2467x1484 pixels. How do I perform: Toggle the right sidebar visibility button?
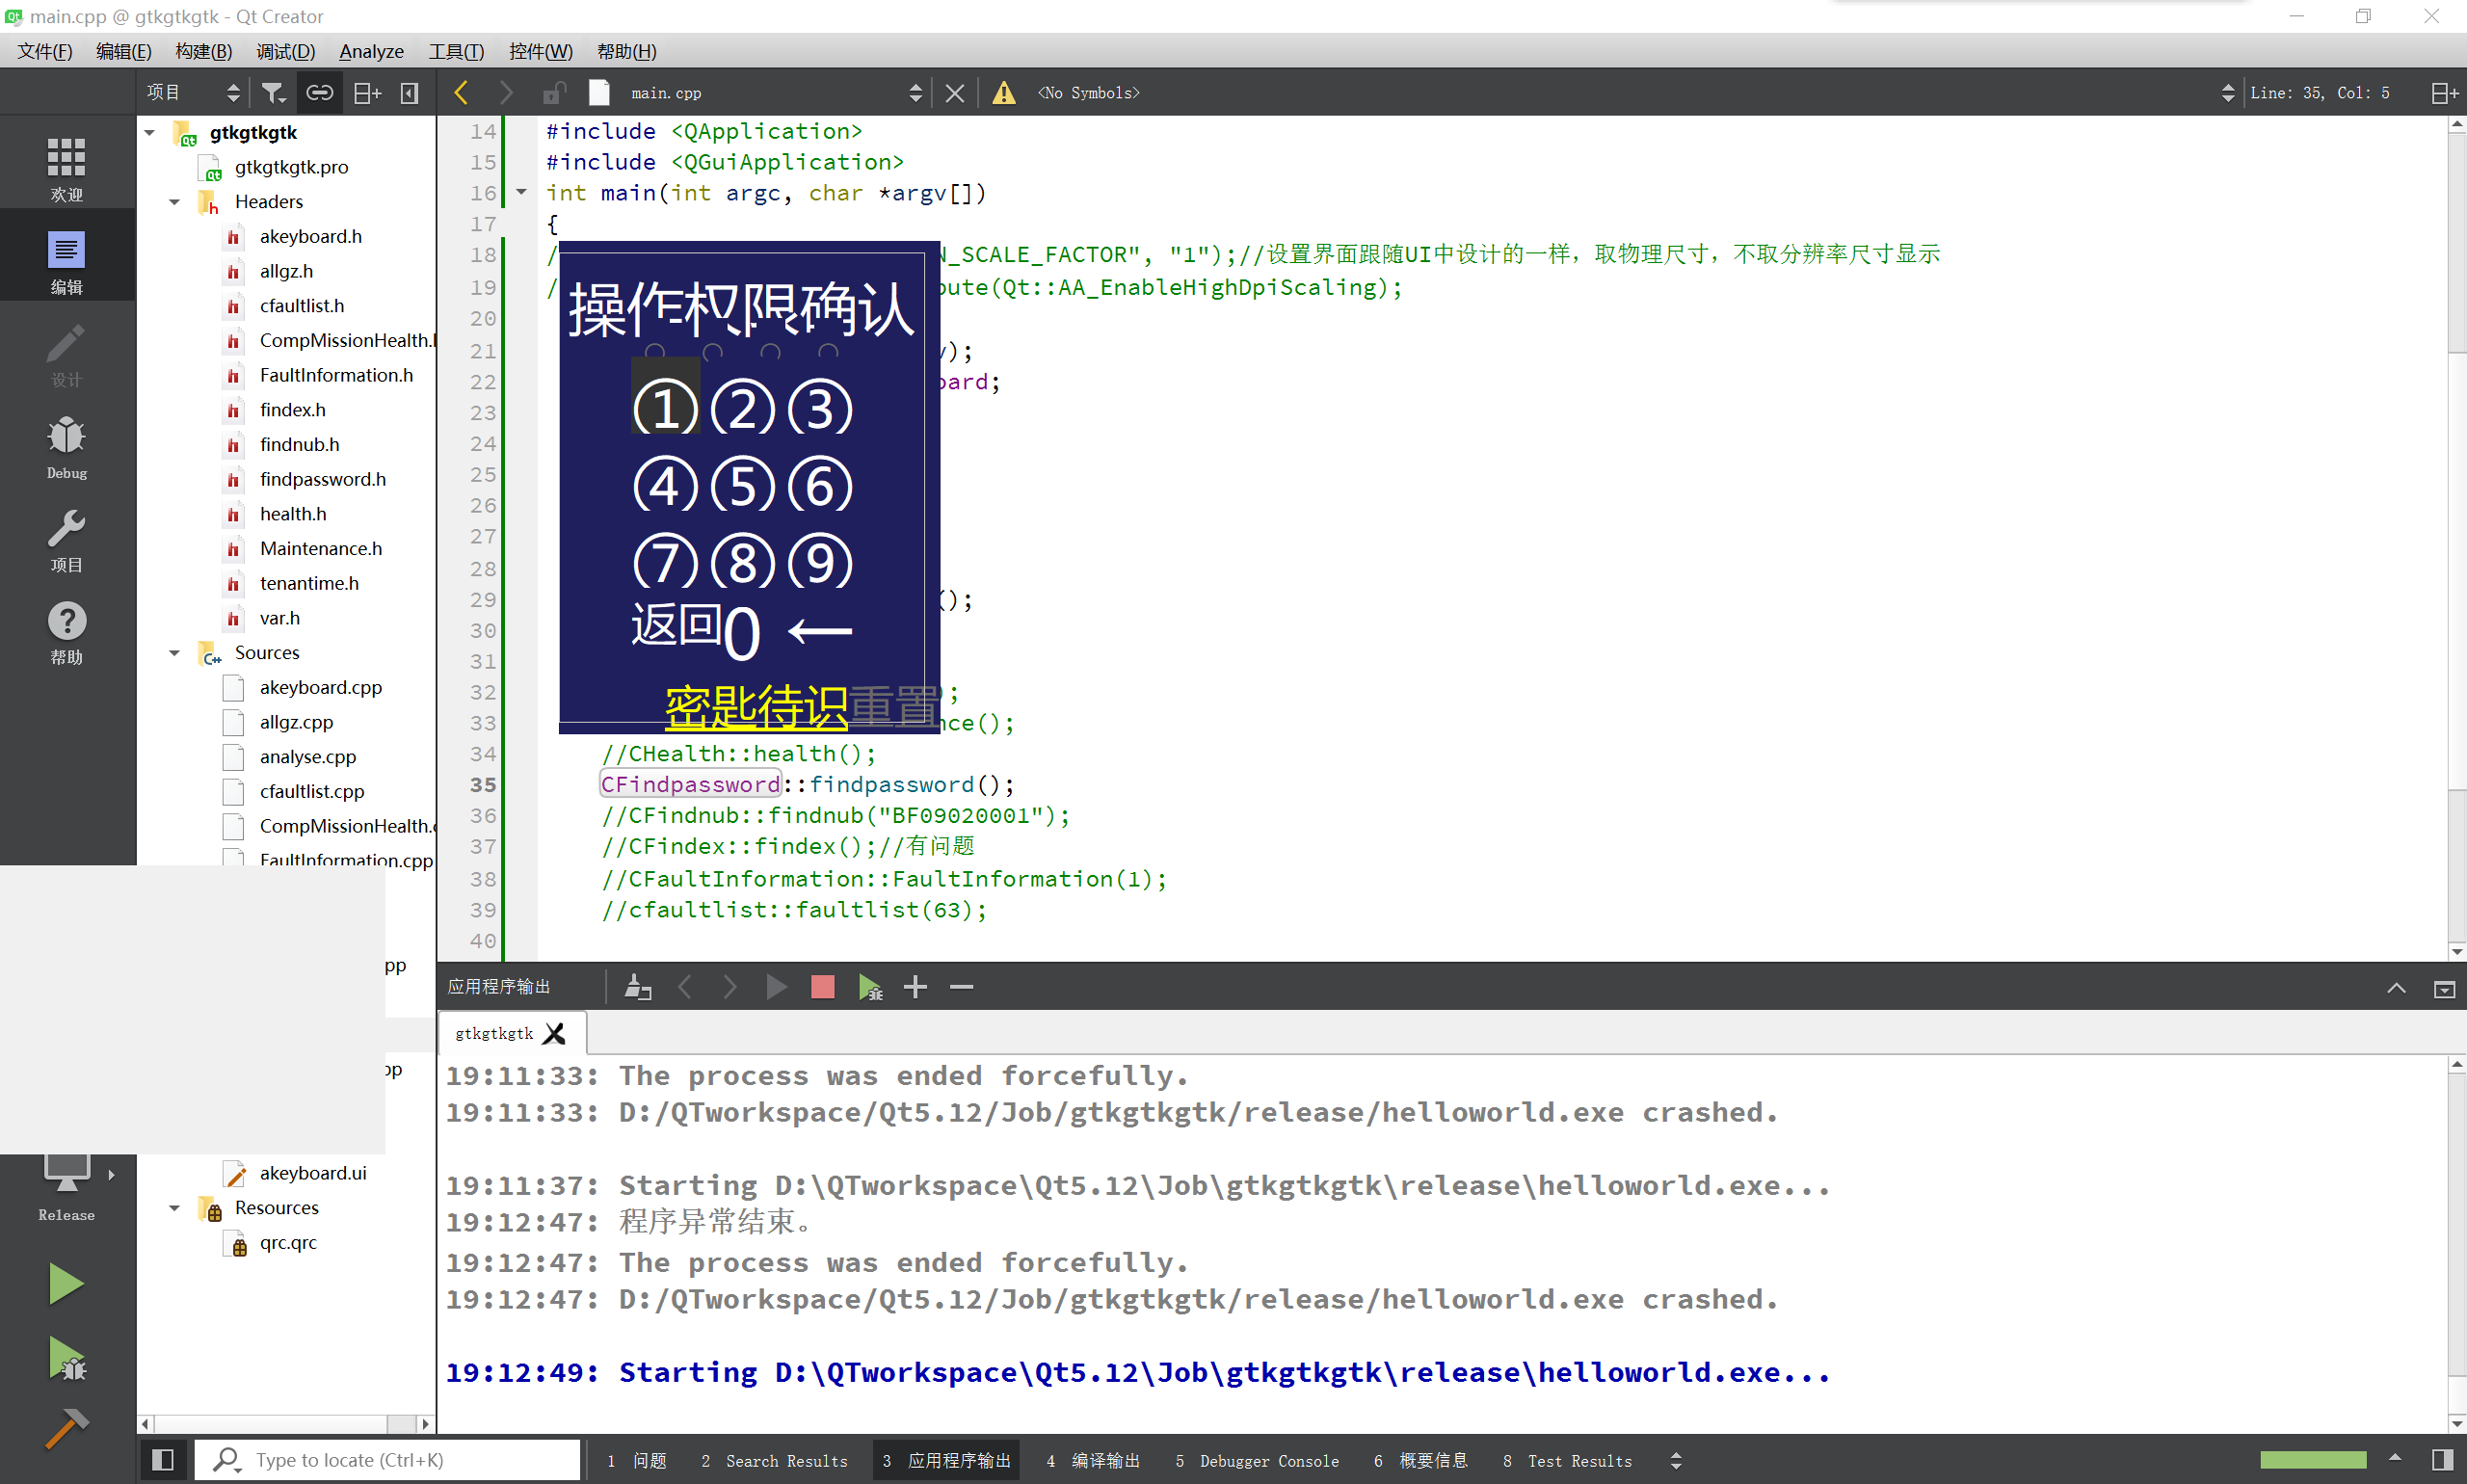point(2441,1460)
